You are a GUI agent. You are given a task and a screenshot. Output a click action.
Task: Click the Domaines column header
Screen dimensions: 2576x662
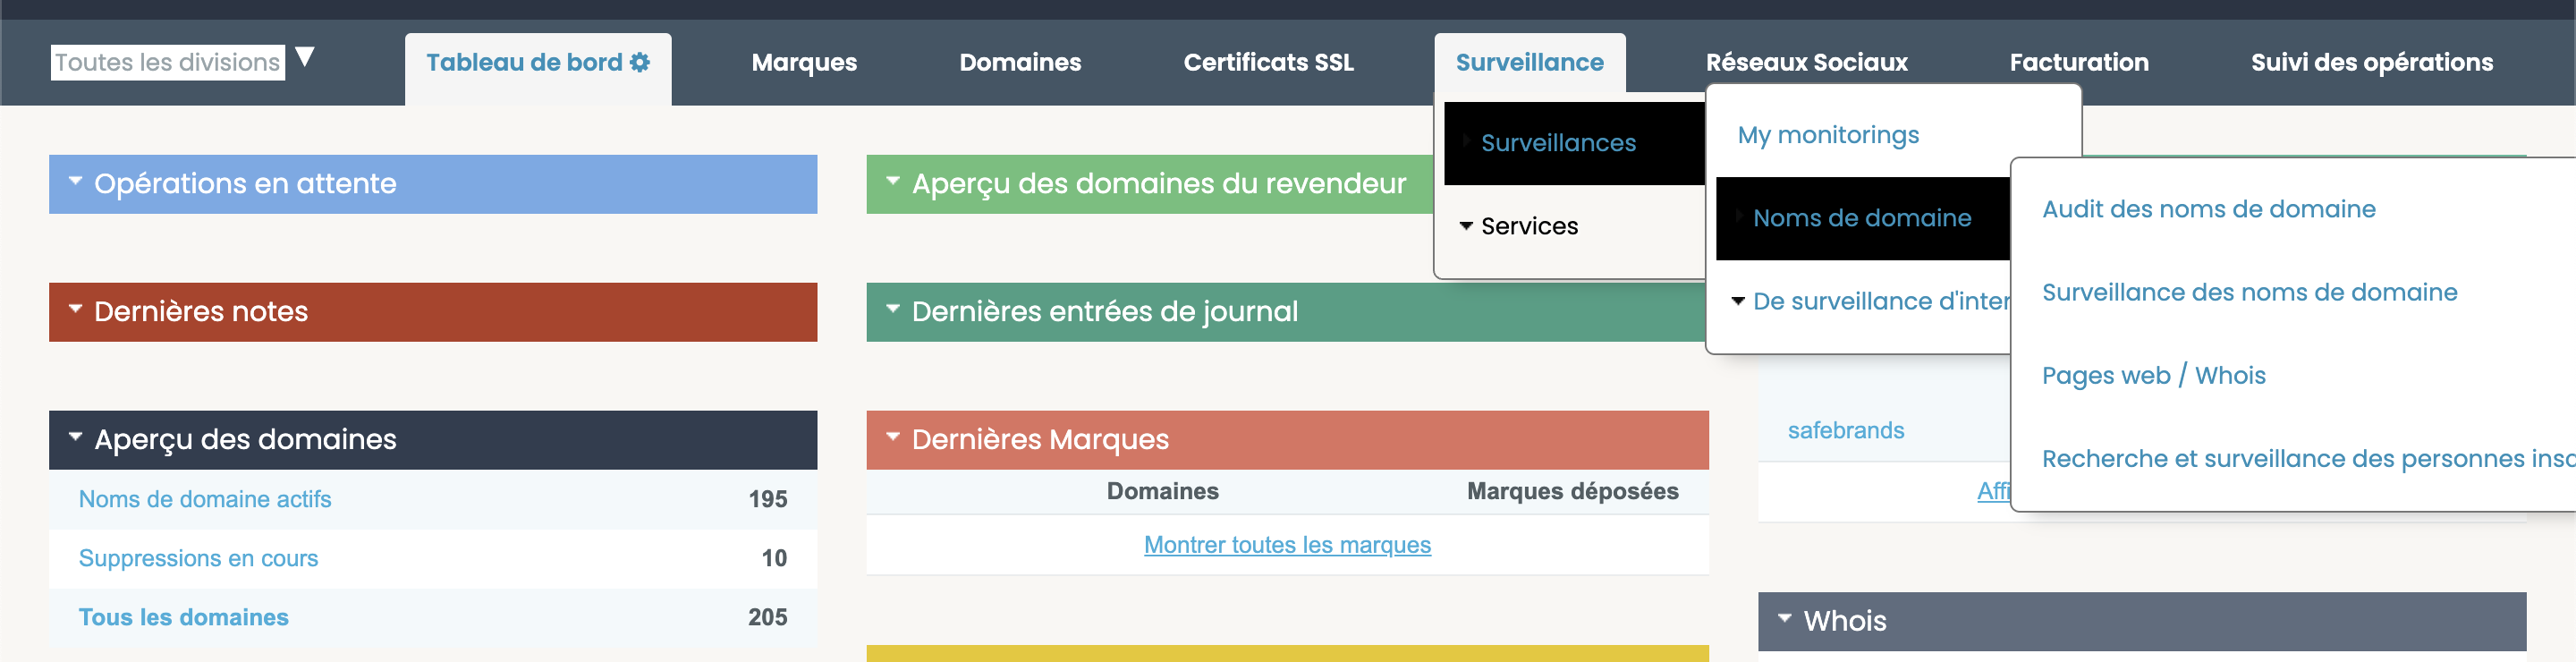(x=1162, y=491)
